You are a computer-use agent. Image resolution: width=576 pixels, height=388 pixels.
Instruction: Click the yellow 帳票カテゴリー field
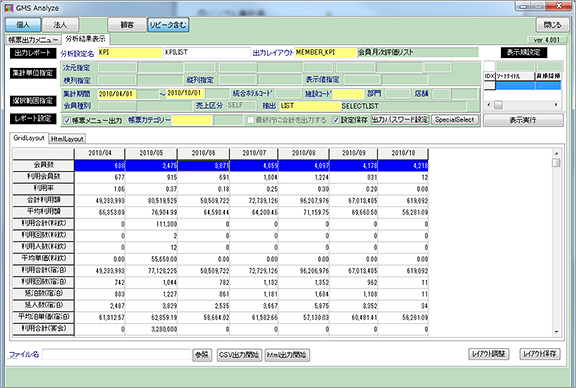click(192, 120)
